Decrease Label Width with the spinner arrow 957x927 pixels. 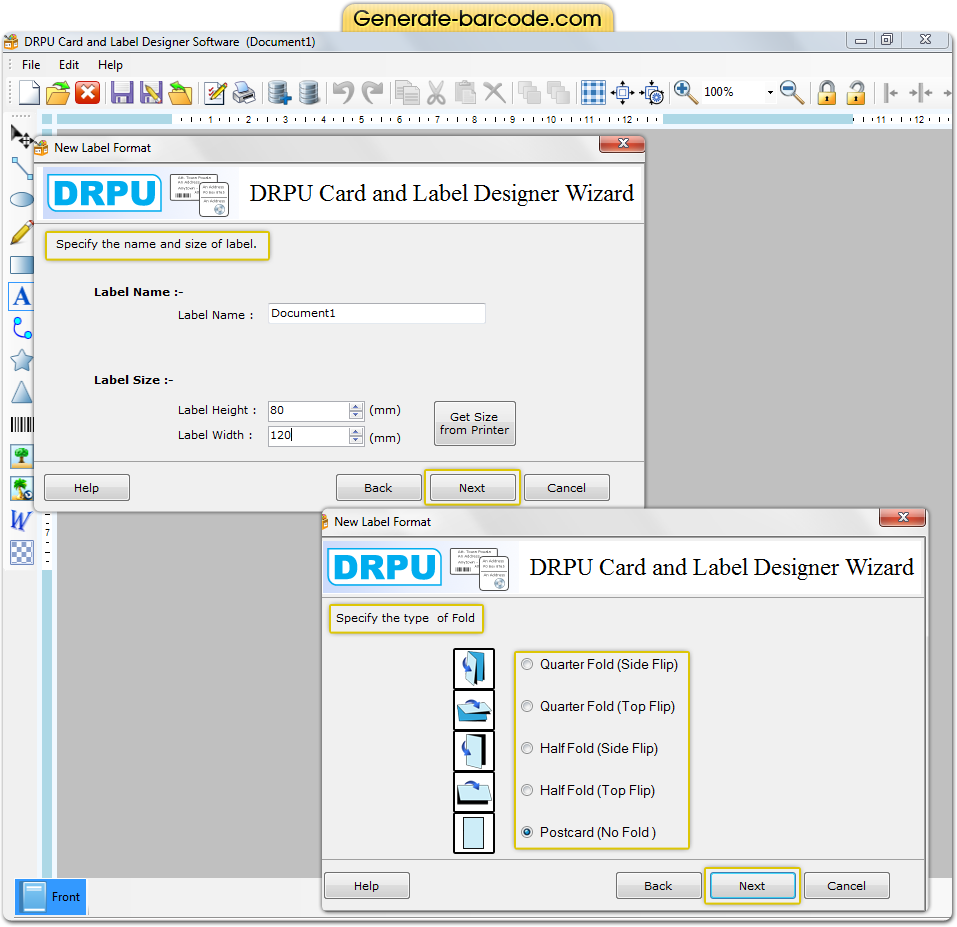point(356,440)
